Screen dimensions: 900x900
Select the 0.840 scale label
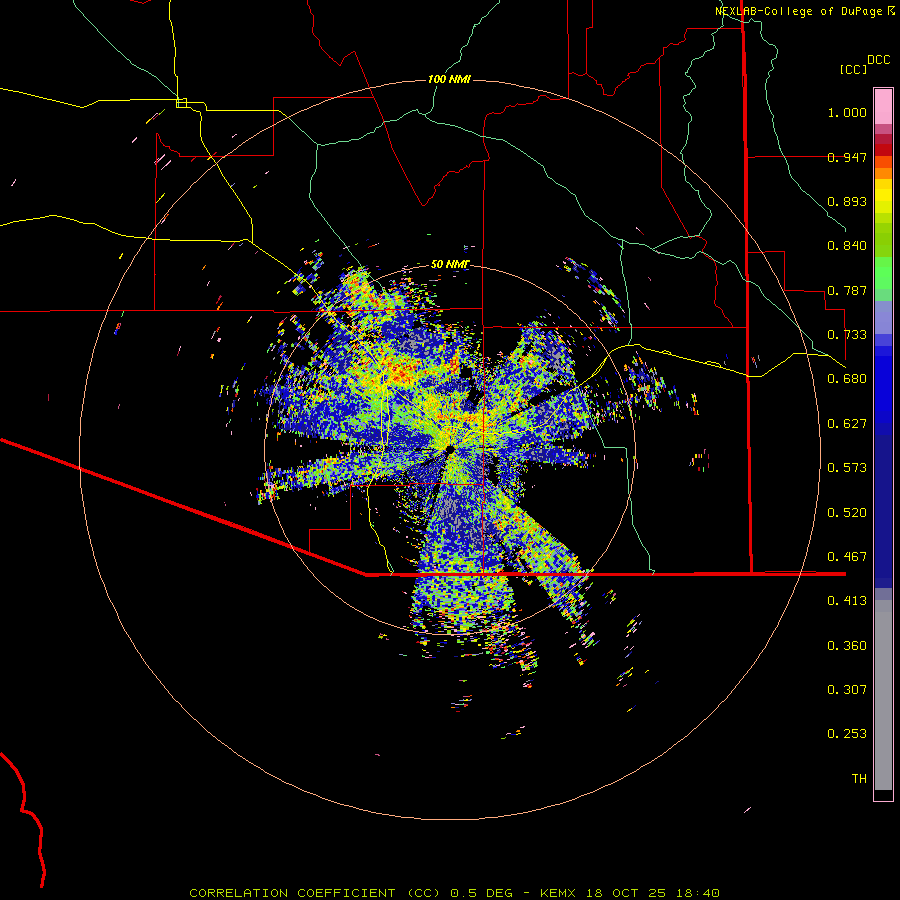pos(847,246)
